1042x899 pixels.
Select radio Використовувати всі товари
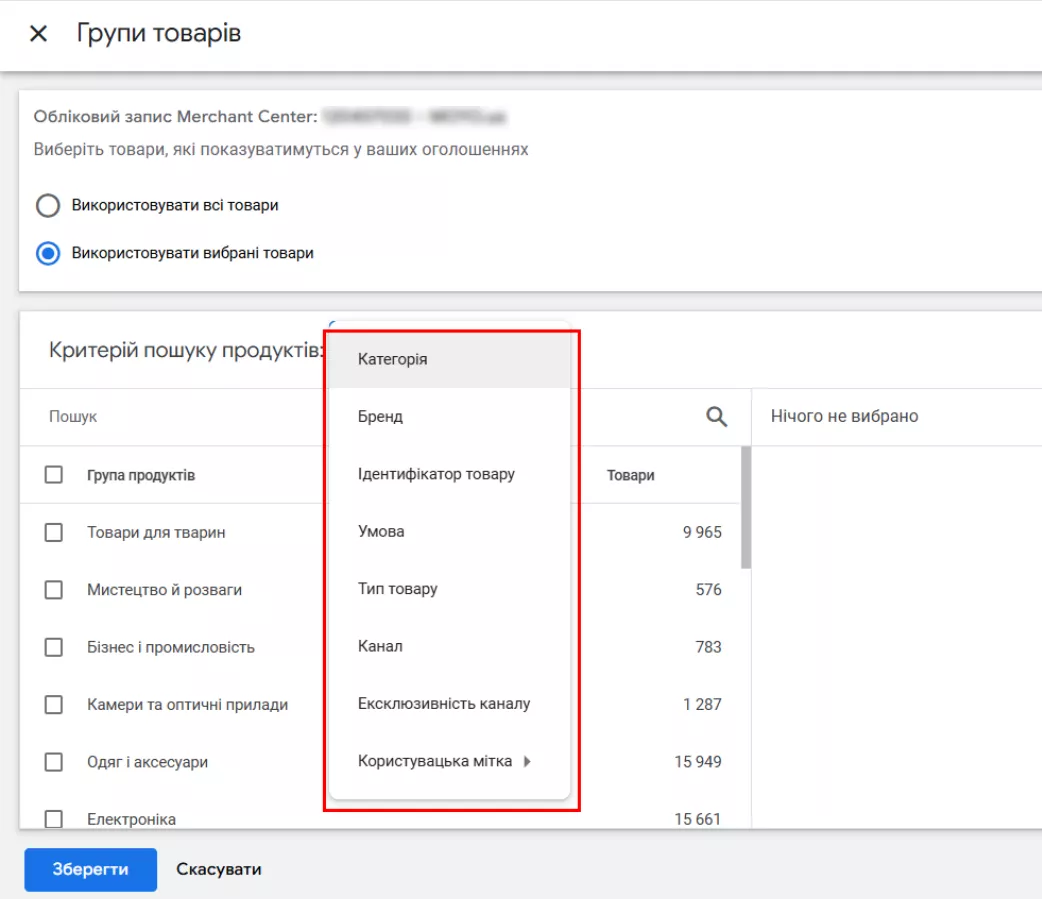coord(48,206)
